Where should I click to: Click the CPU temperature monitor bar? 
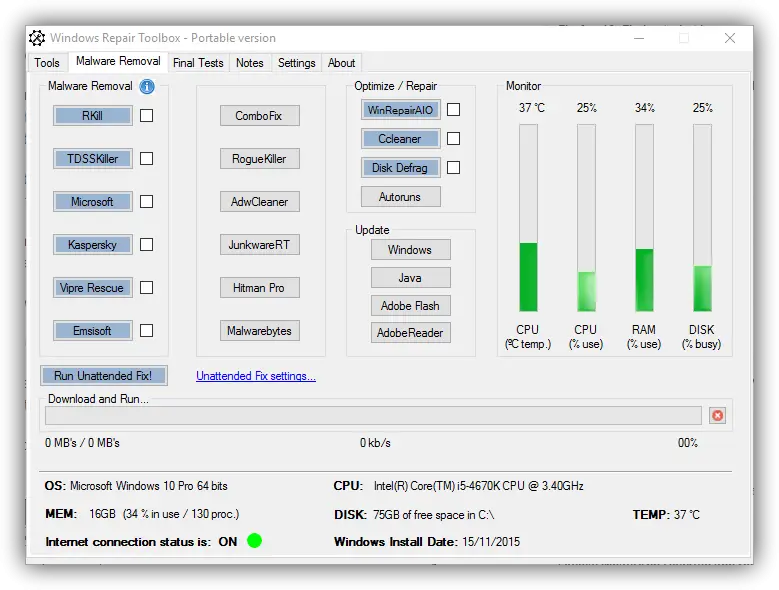529,218
